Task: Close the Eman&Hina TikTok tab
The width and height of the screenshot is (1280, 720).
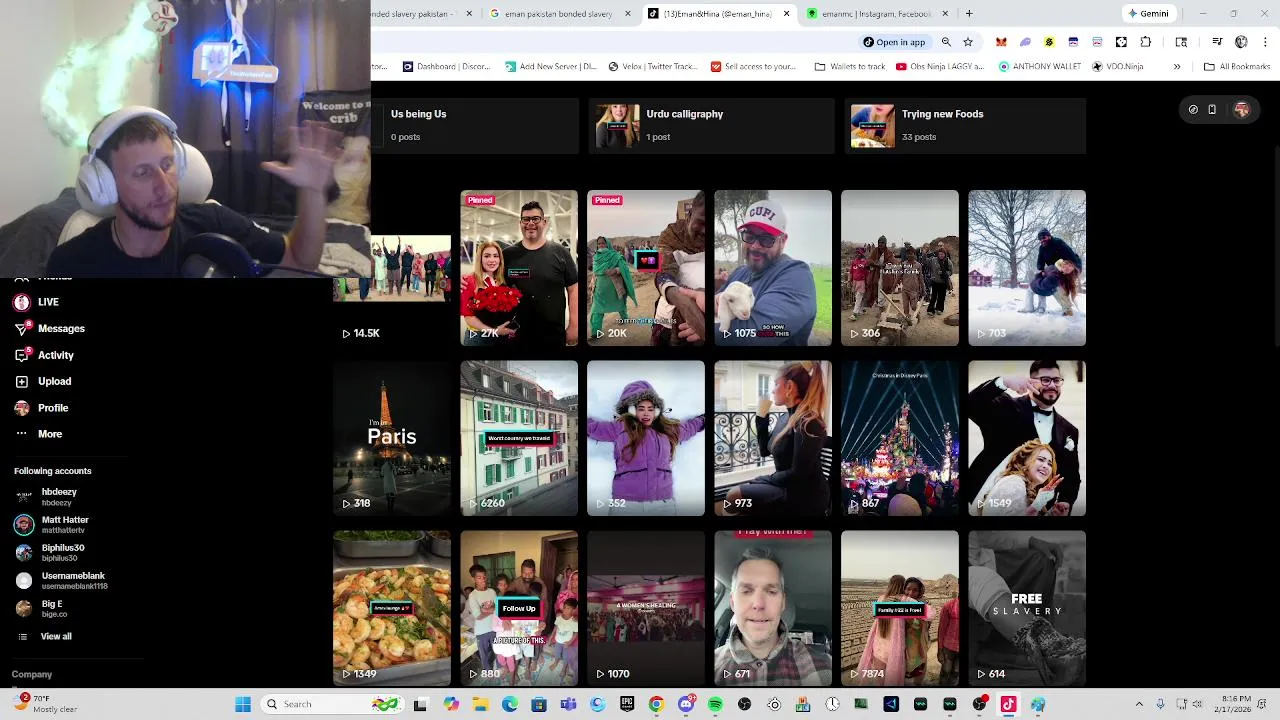Action: (x=786, y=14)
